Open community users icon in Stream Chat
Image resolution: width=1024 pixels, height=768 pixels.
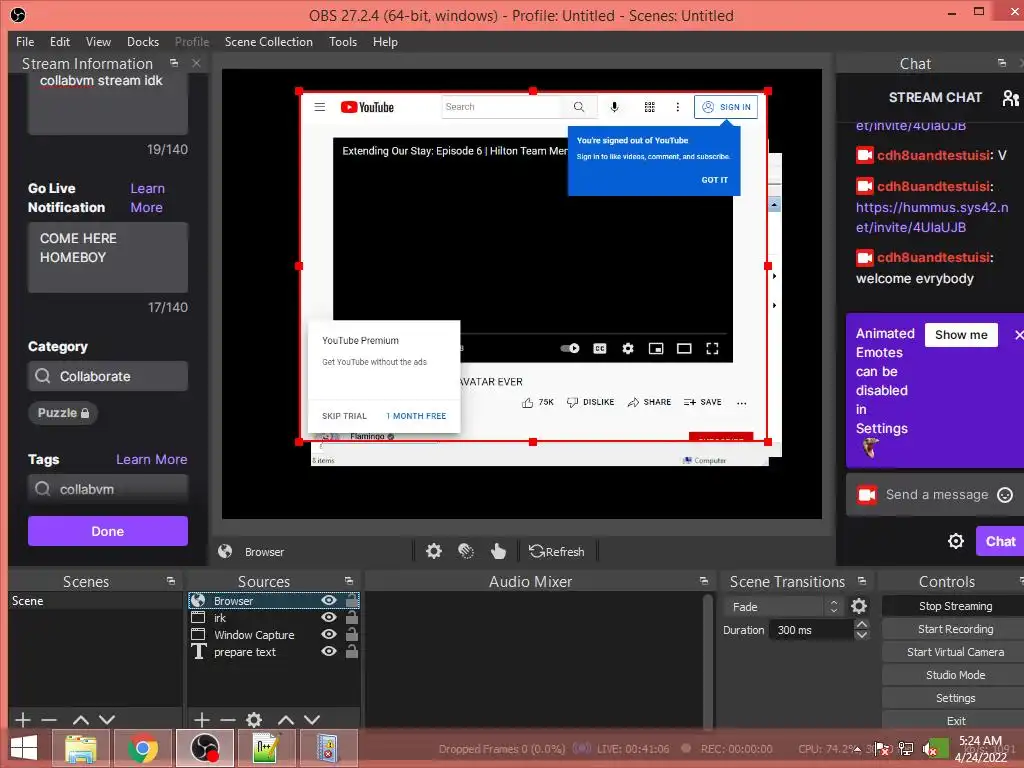[x=1010, y=98]
